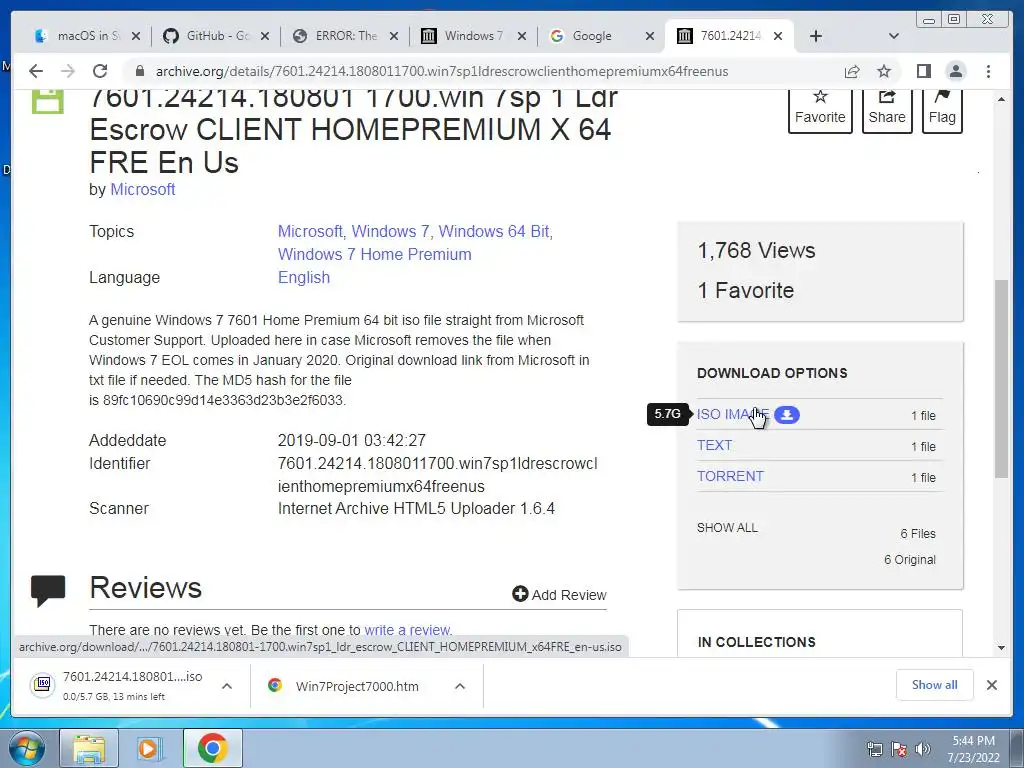The height and width of the screenshot is (768, 1024).
Task: Expand the Win7Project7000.htm download options
Action: [x=460, y=686]
